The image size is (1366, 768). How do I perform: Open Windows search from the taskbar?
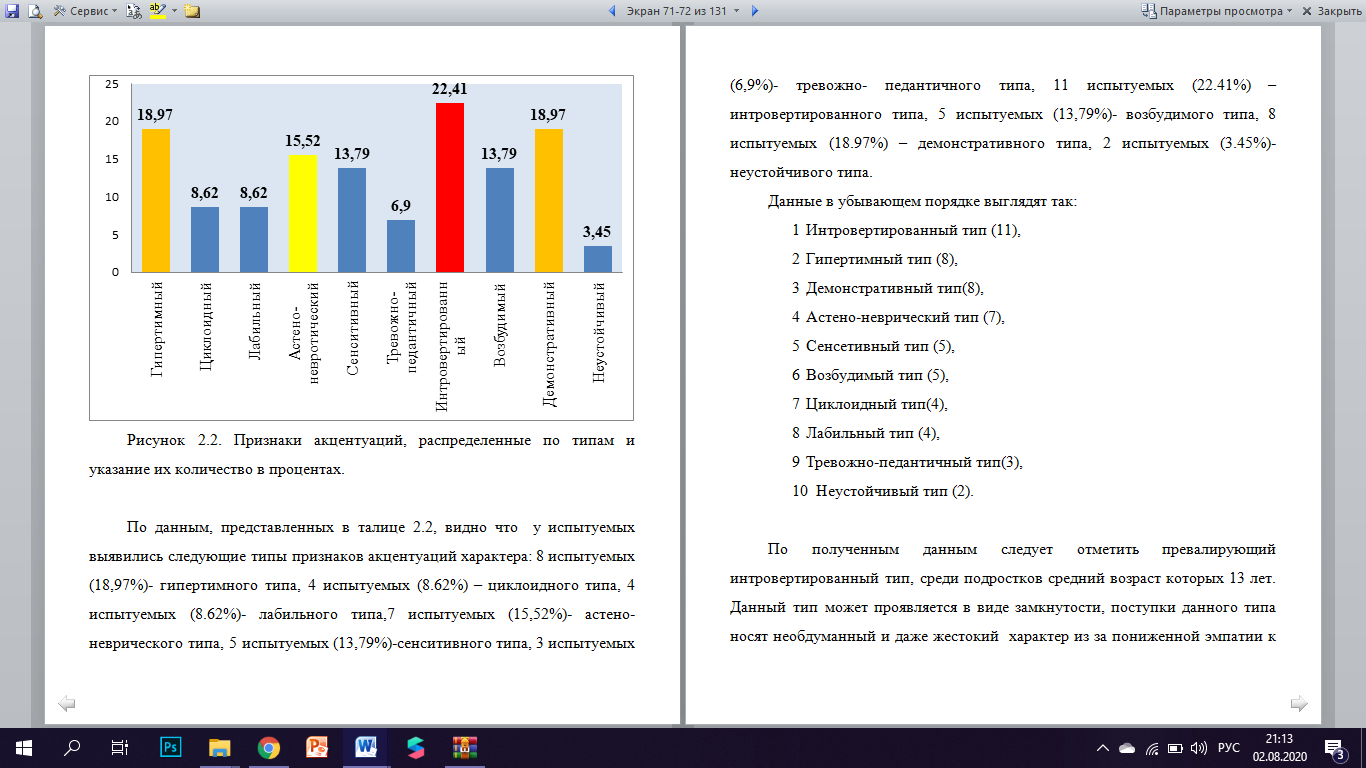[x=72, y=747]
